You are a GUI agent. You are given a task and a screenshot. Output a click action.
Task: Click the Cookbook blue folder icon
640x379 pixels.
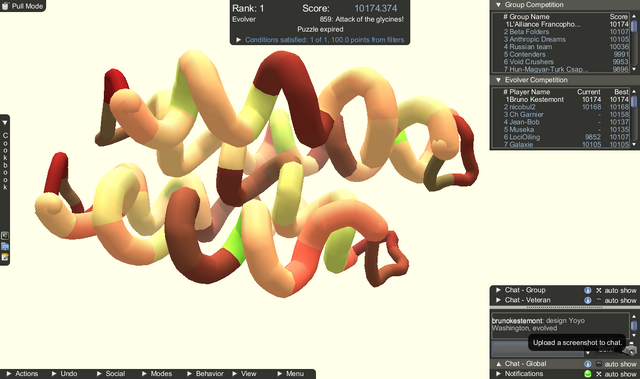tap(5, 246)
